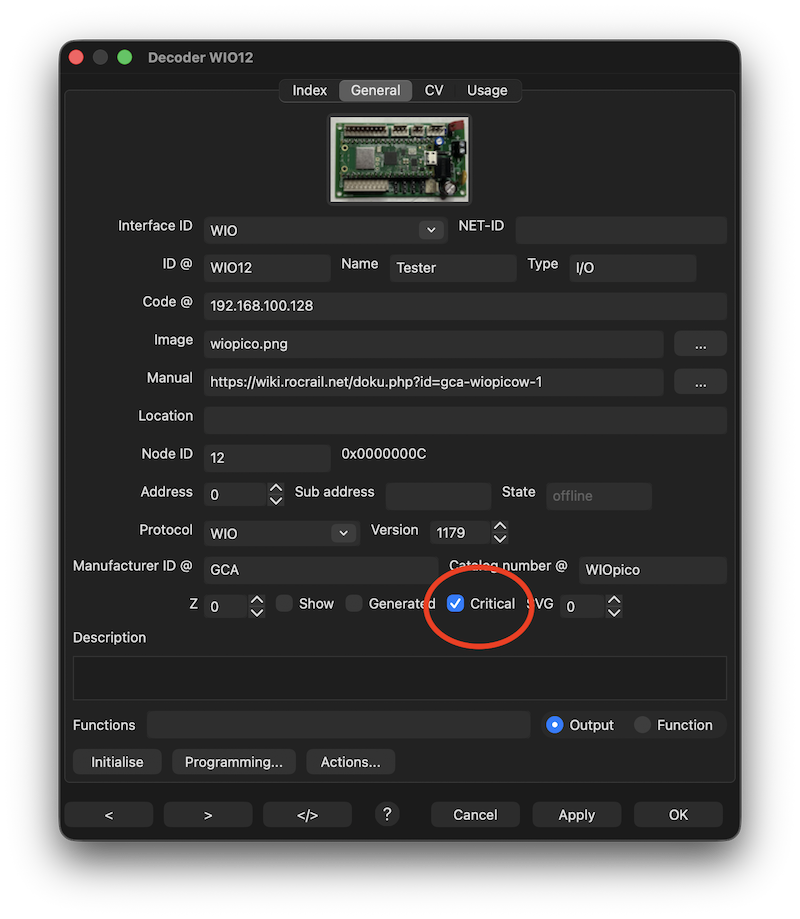Viewport: 800px width, 919px height.
Task: Increase the Version stepper value
Action: pyautogui.click(x=501, y=526)
